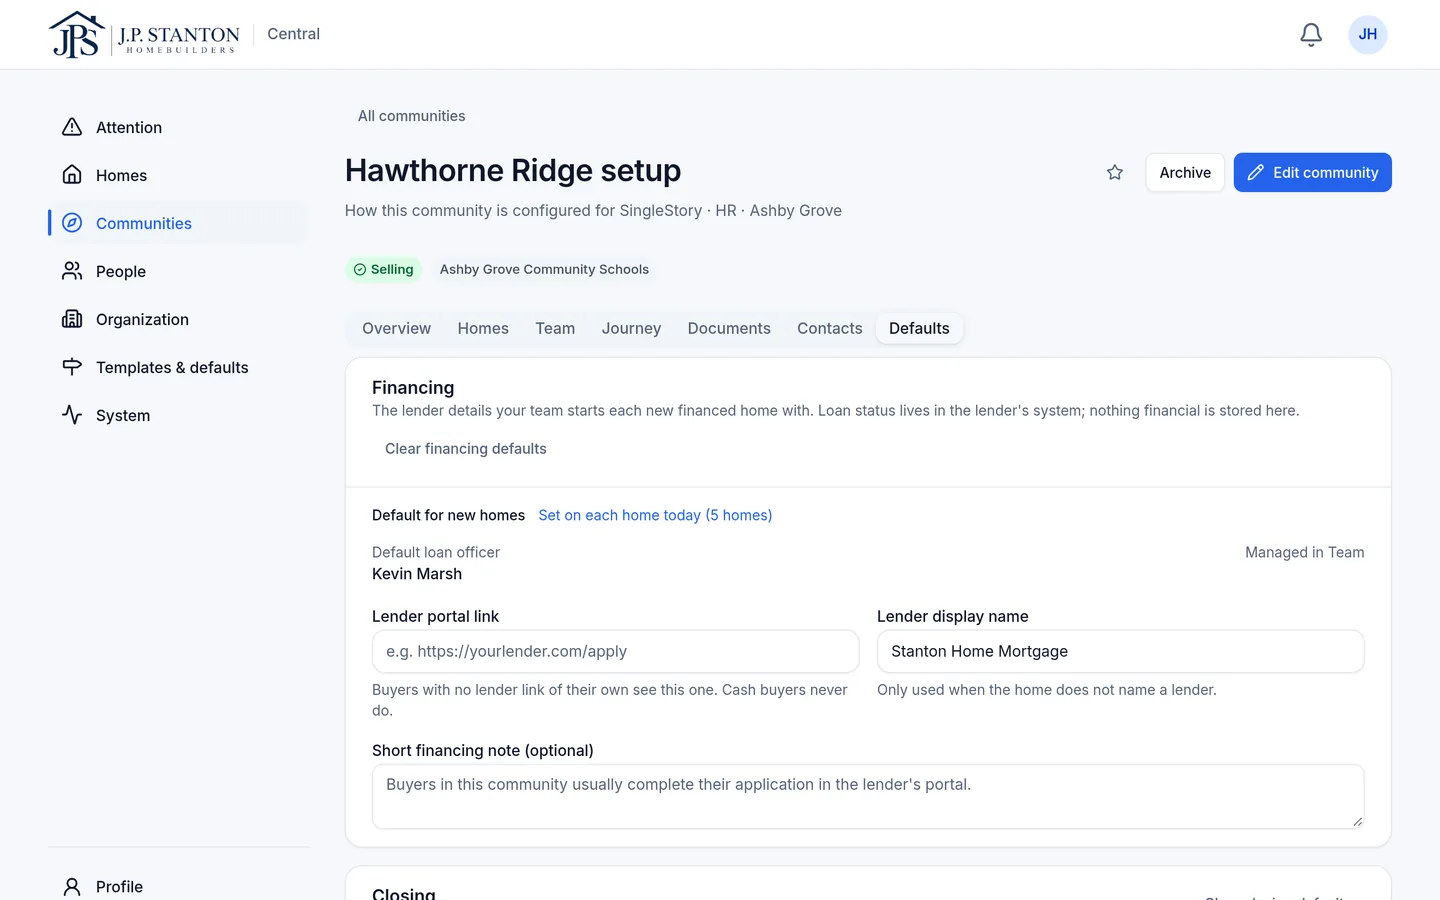Go to the Documents tab

click(x=729, y=329)
